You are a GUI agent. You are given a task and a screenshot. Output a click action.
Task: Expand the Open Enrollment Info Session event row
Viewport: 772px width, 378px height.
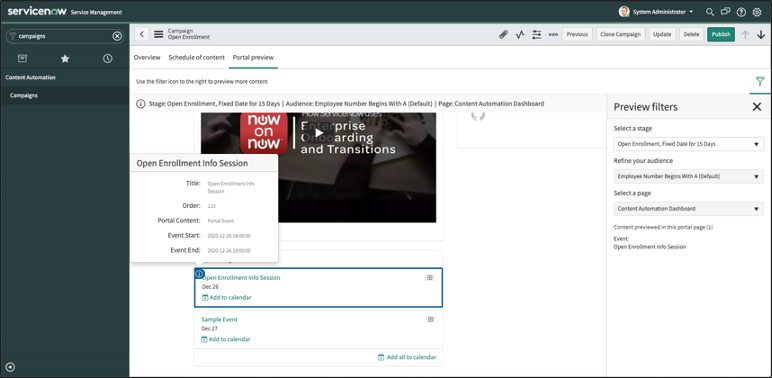(430, 278)
